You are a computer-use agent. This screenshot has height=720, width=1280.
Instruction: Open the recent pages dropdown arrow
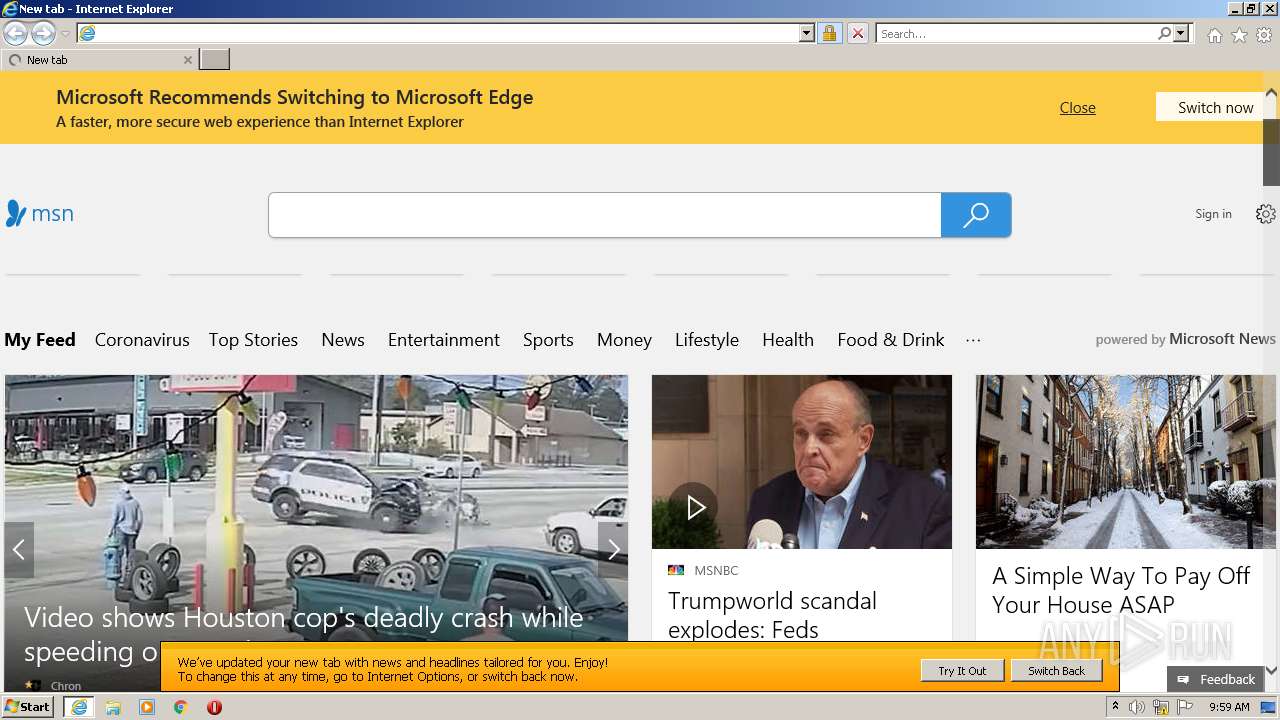(x=65, y=34)
